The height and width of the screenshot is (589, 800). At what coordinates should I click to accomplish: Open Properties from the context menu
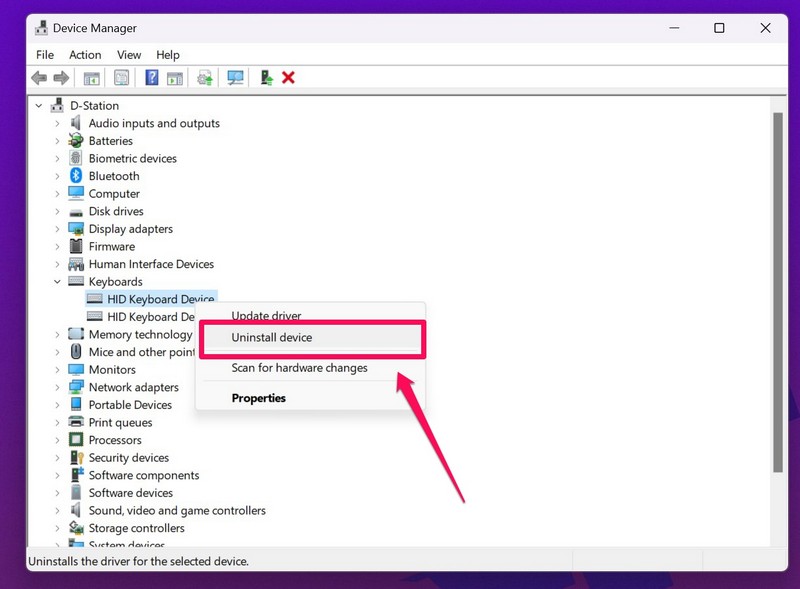pos(259,397)
